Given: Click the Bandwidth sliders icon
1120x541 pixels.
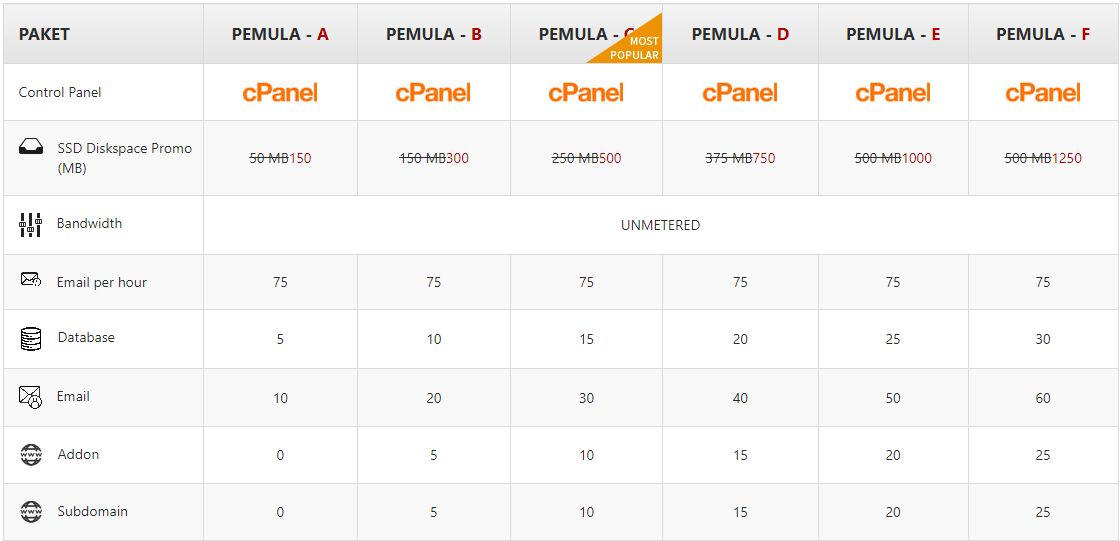Looking at the screenshot, I should (x=31, y=225).
